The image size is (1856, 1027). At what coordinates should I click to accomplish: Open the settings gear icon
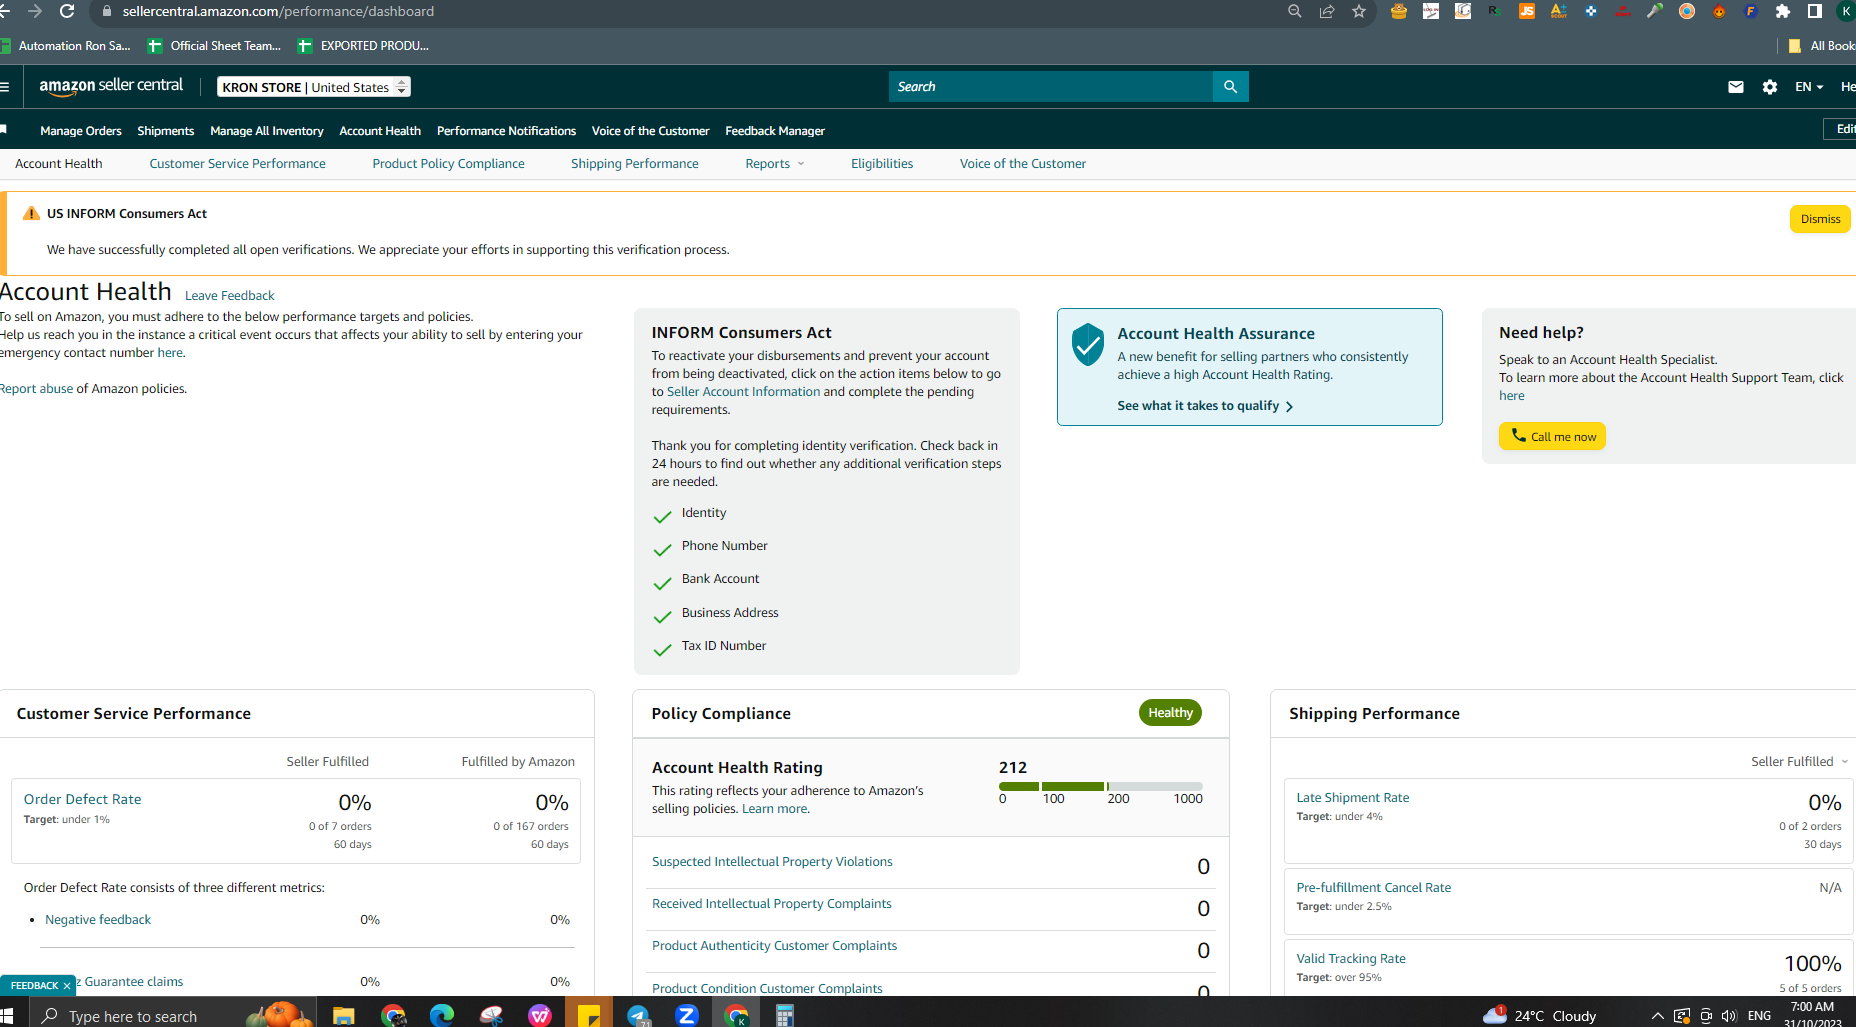(1770, 87)
